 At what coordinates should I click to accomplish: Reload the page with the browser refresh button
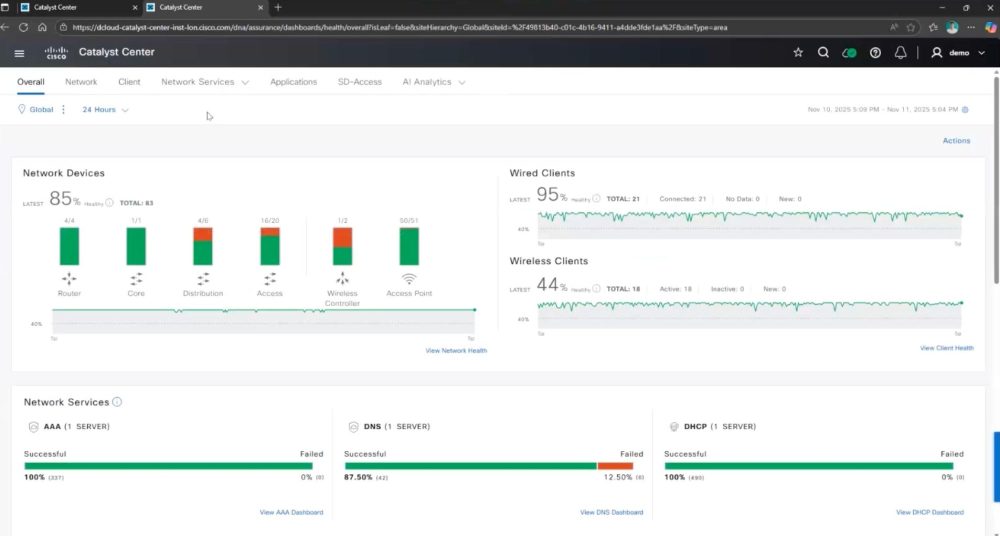pos(24,27)
